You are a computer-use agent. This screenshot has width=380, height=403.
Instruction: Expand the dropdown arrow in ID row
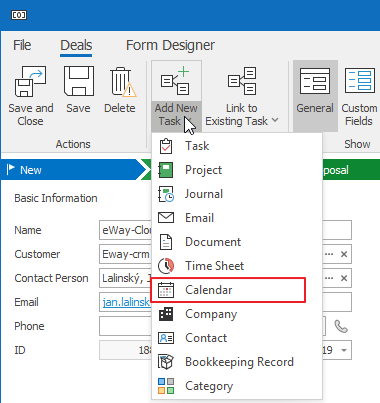[344, 350]
